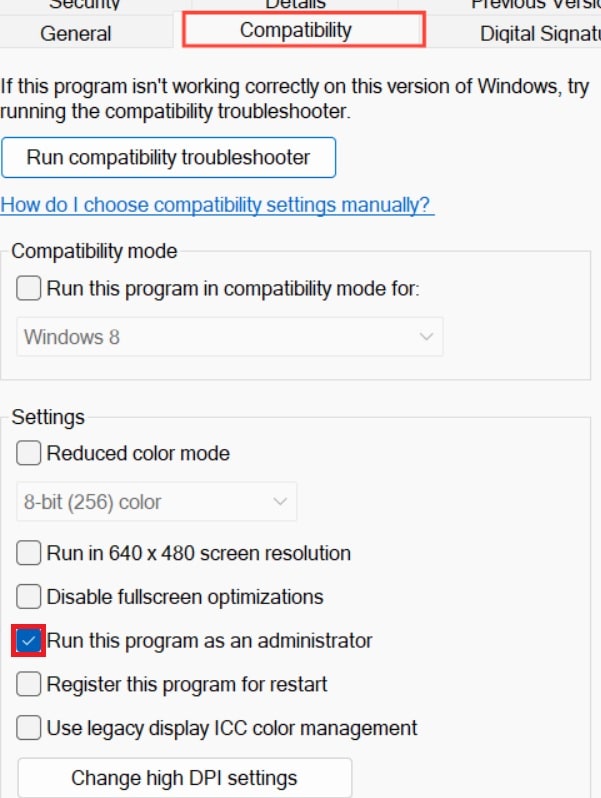Click Run compatibility troubleshooter button
This screenshot has width=601, height=798.
(168, 157)
